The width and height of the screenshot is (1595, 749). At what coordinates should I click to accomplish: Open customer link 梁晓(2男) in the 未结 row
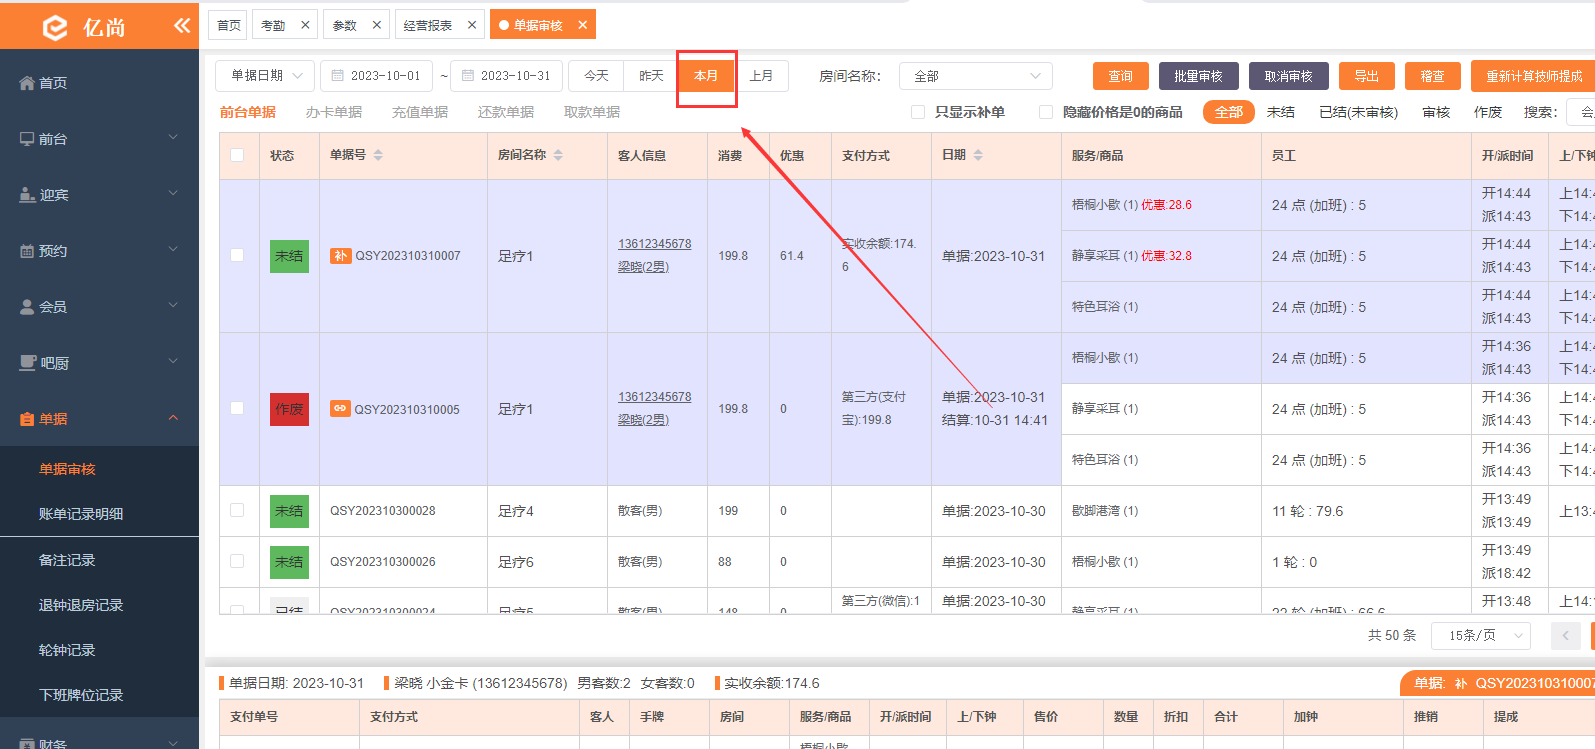tap(643, 267)
